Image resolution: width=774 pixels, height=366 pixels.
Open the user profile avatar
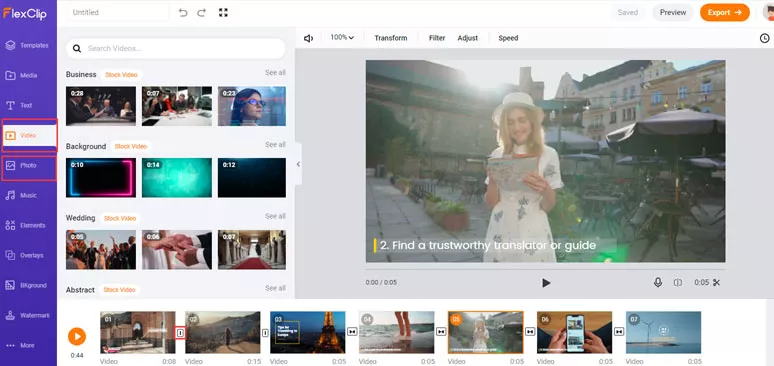coord(768,12)
